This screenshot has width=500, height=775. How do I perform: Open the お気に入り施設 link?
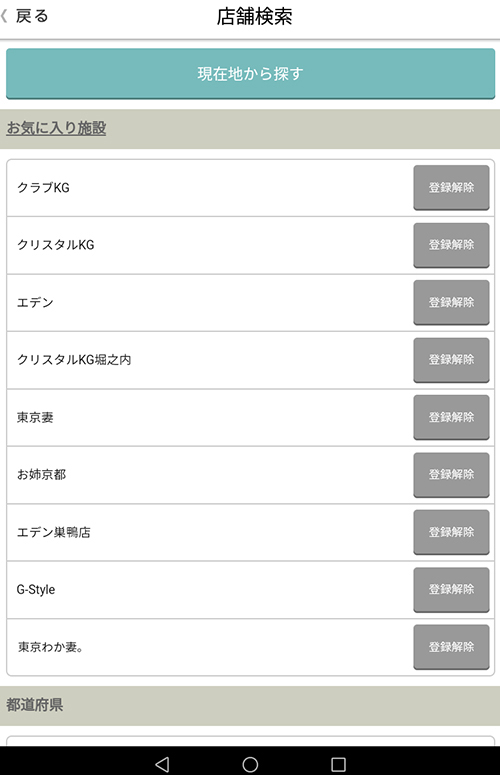pos(56,128)
